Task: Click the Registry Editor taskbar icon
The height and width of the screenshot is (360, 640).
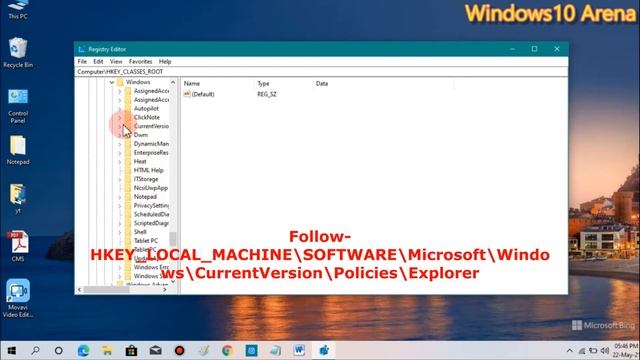Action: point(324,351)
